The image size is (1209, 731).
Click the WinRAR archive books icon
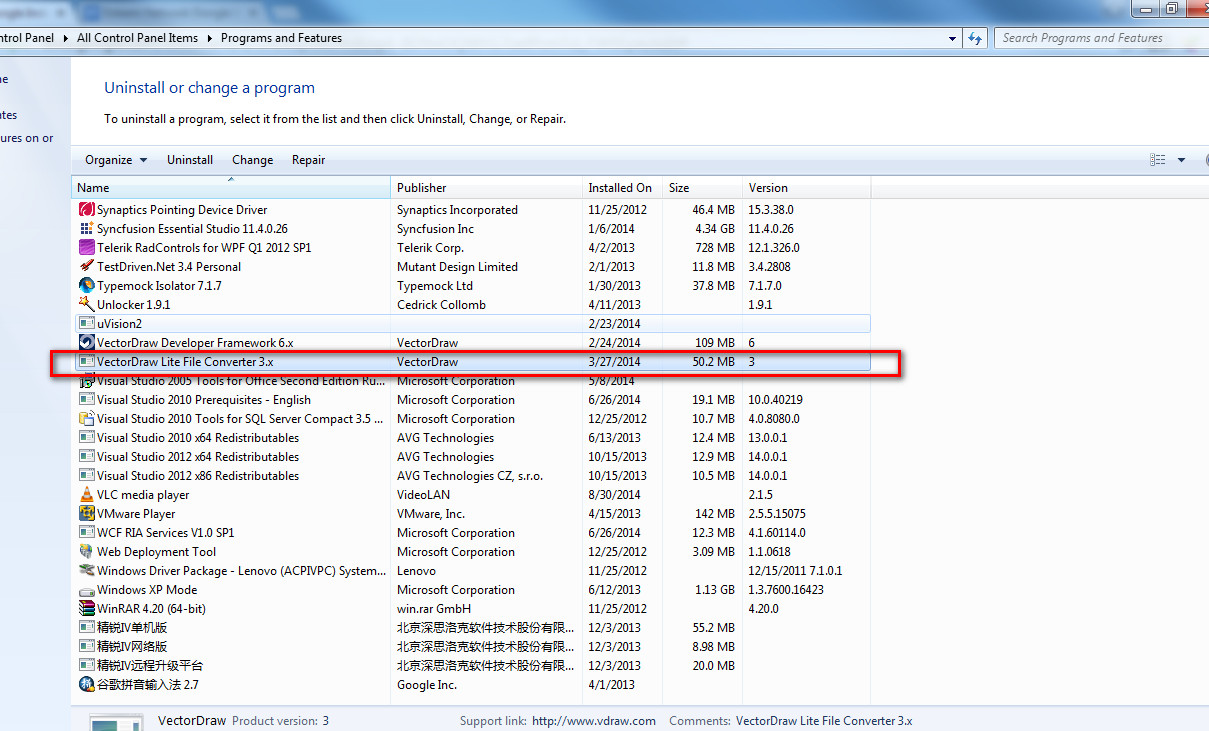click(88, 608)
